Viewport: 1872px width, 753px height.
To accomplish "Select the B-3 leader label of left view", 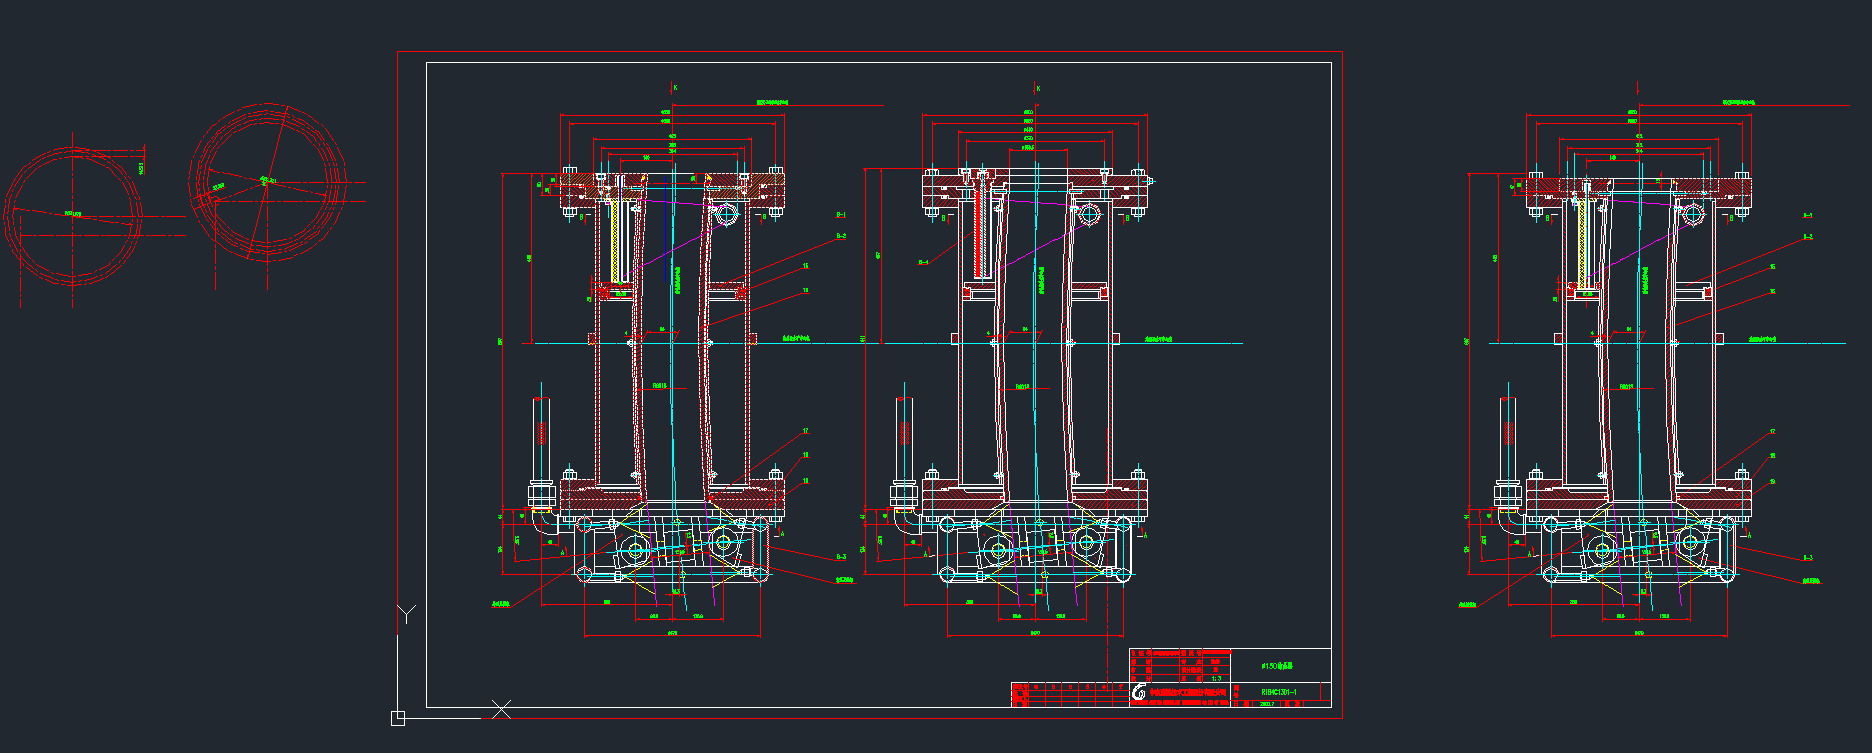I will click(x=841, y=557).
